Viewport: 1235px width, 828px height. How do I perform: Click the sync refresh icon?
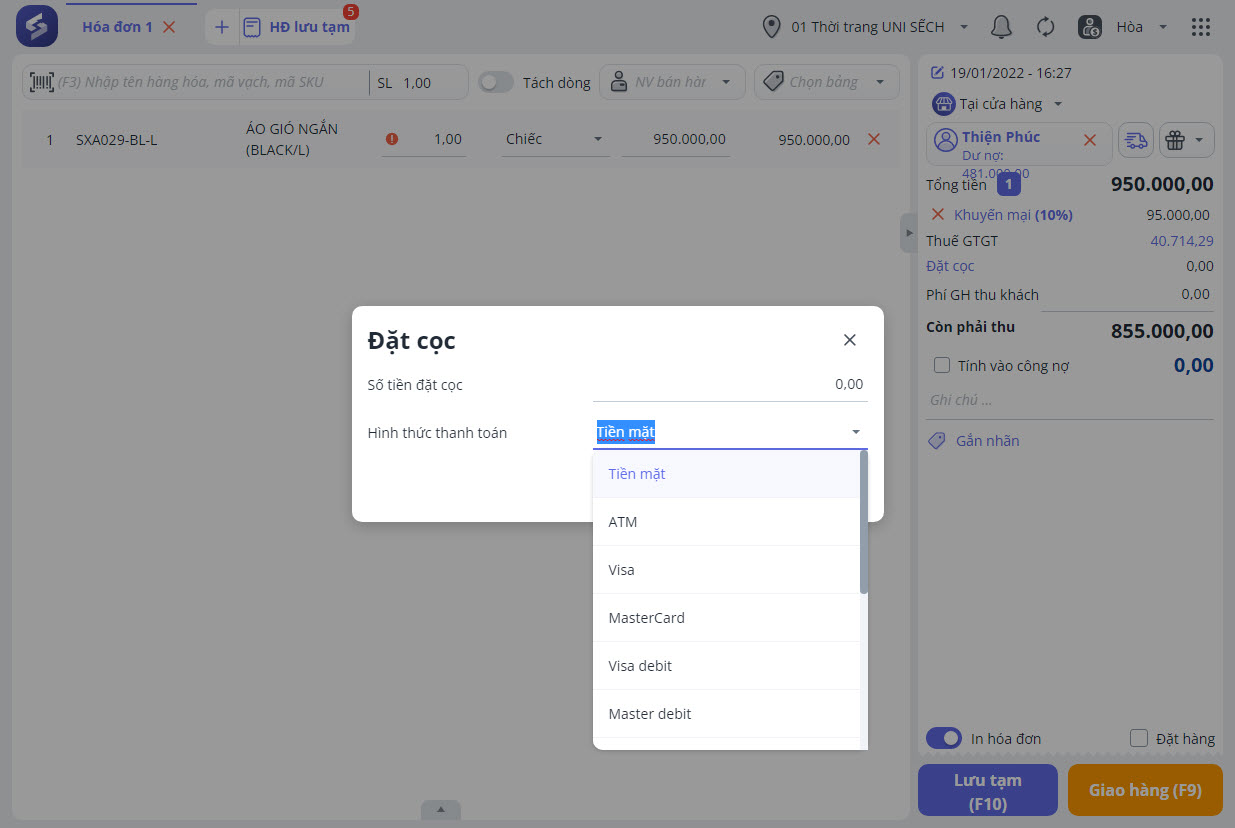1045,27
